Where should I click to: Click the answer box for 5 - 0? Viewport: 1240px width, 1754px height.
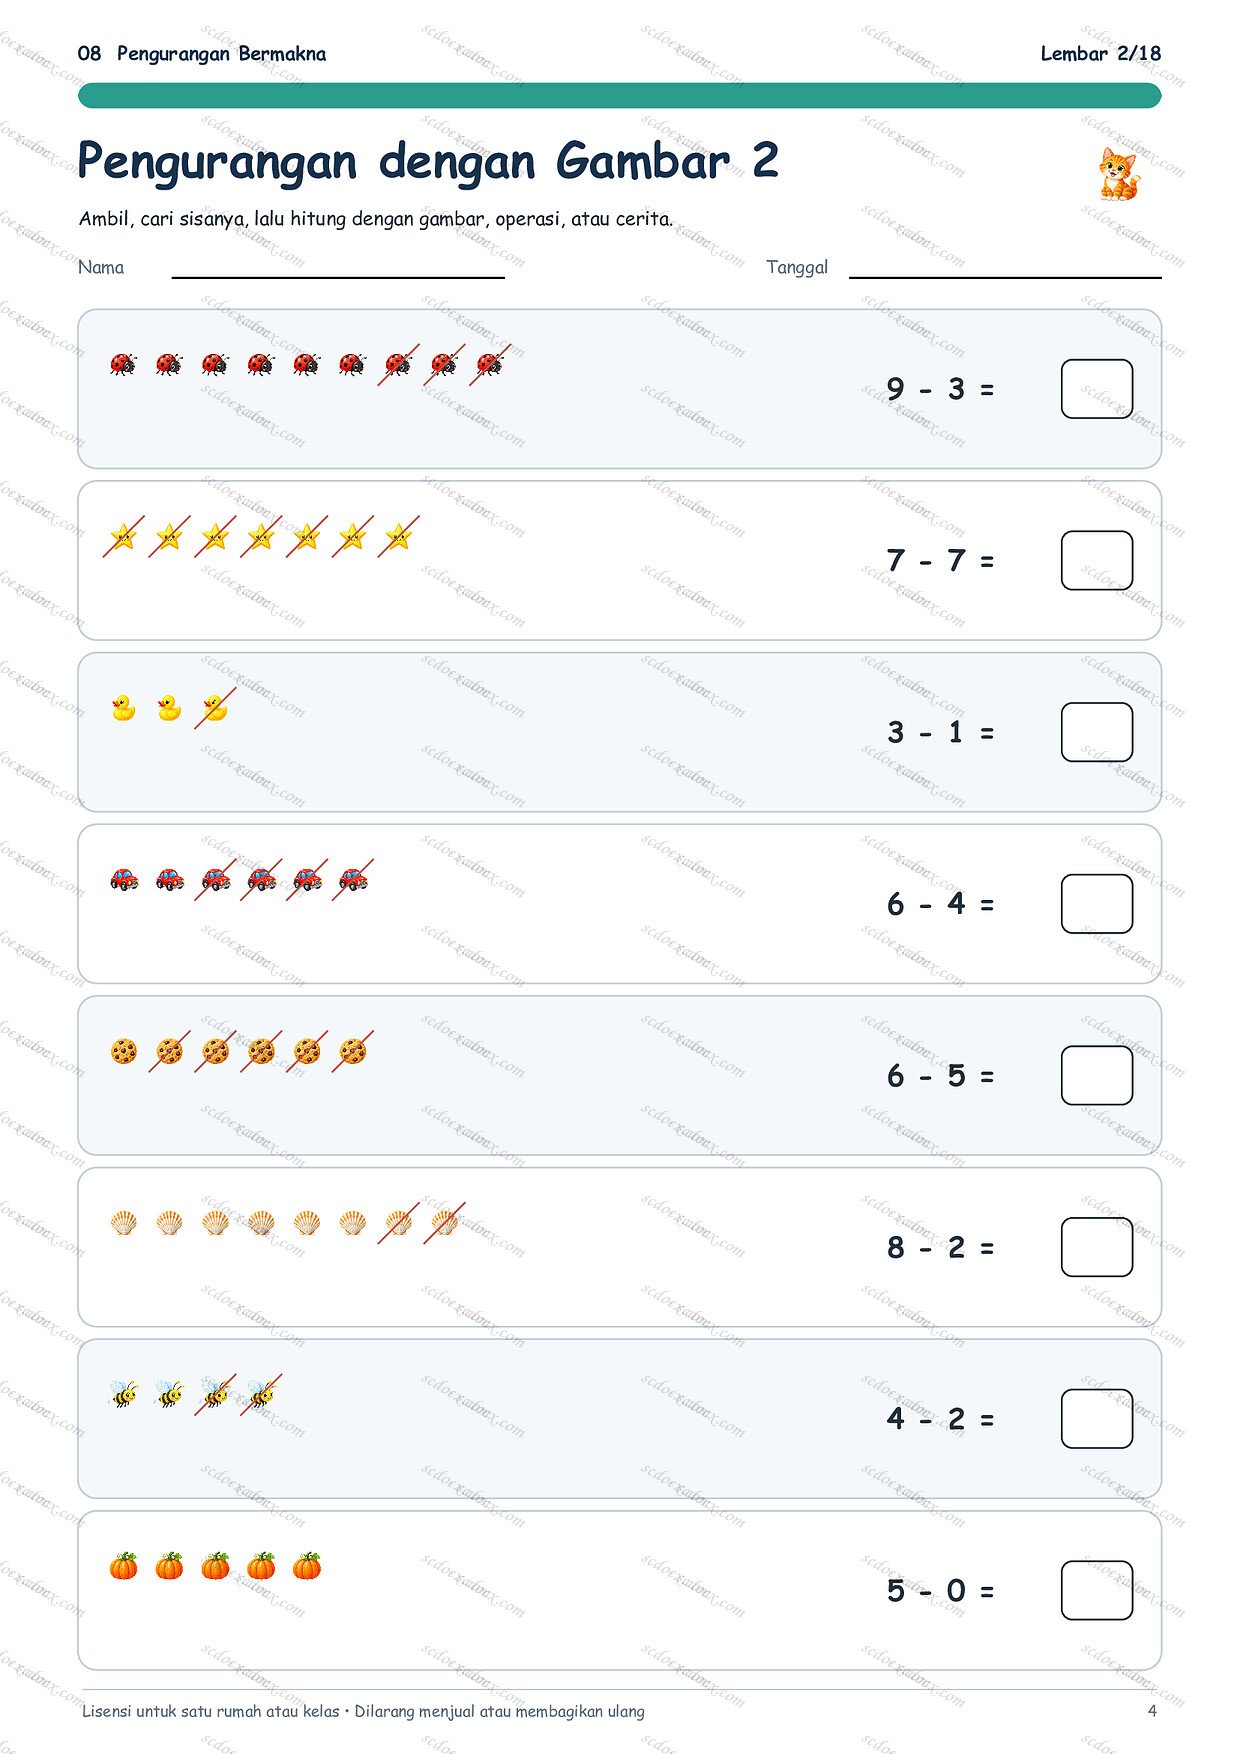coord(1097,1590)
